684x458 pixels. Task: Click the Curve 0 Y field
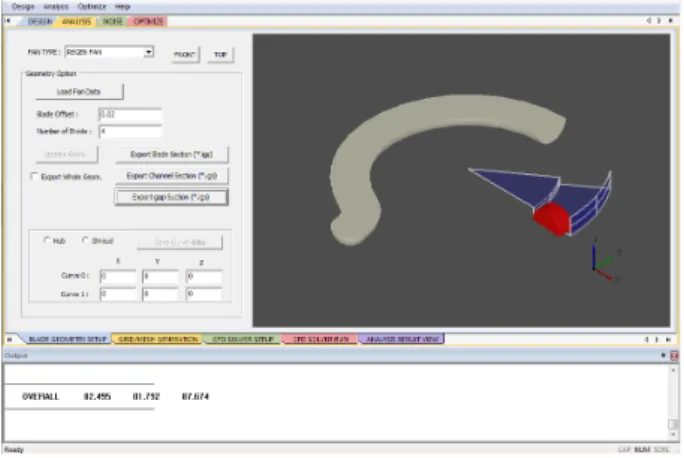coord(160,276)
